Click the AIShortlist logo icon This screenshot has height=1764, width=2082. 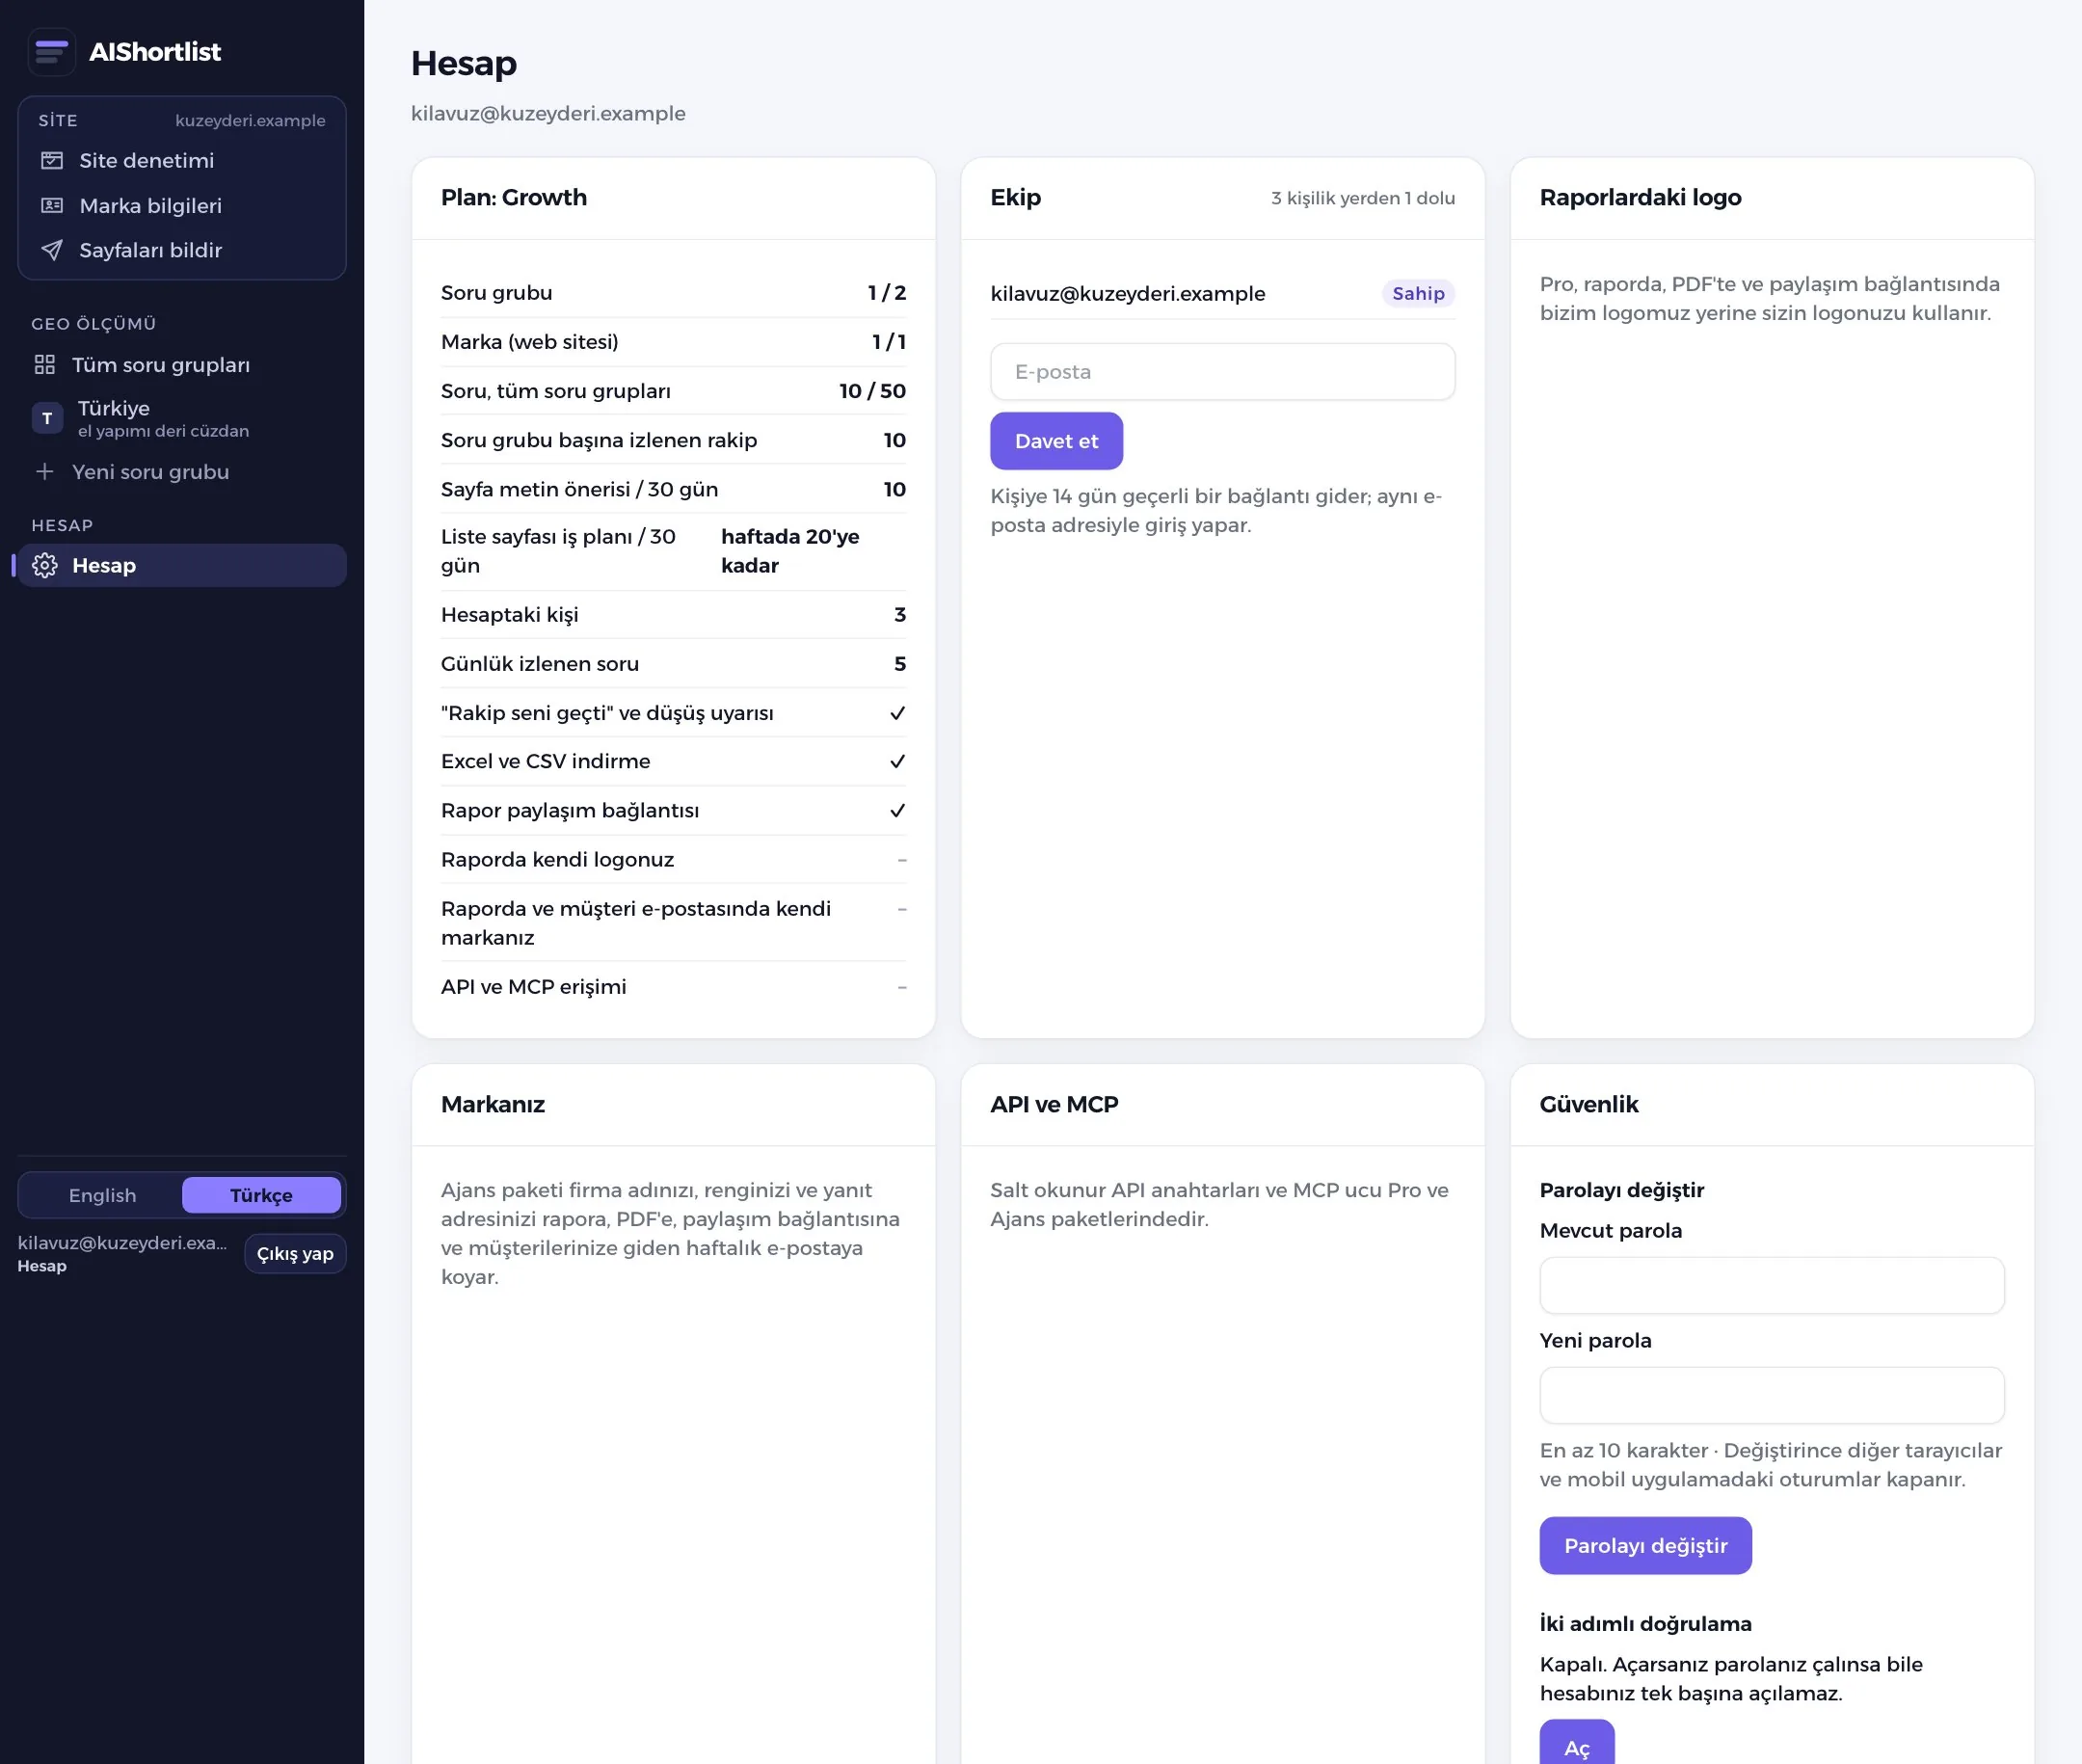[52, 52]
